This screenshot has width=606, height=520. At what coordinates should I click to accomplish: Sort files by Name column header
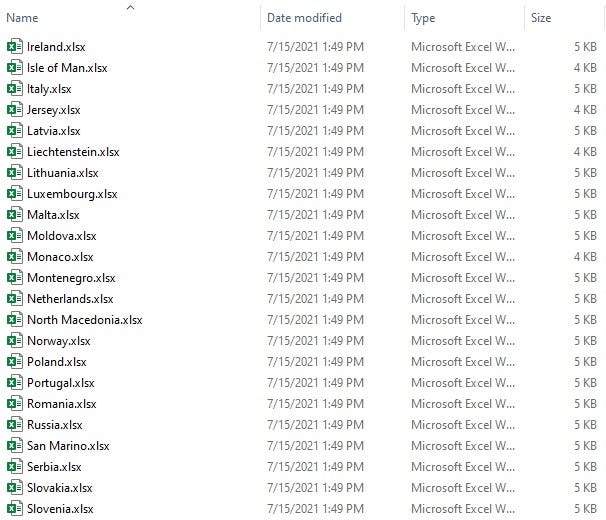coord(22,18)
